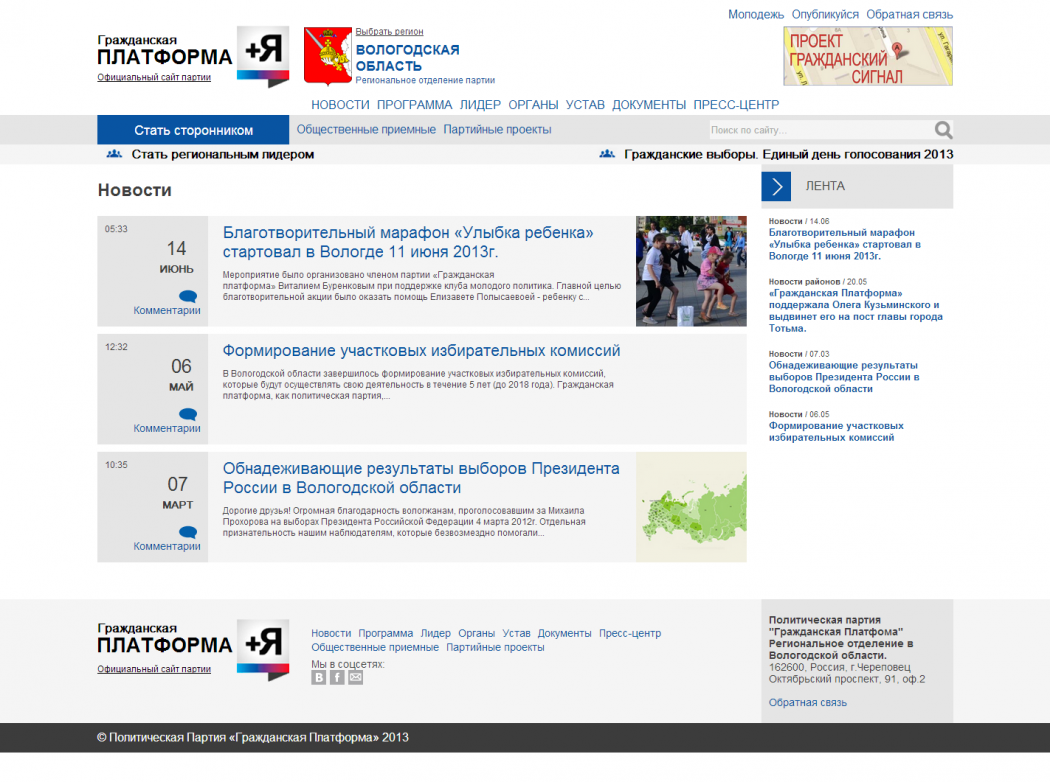This screenshot has height=782, width=1050.
Task: Open Комментарии for 06 май article
Action: (x=167, y=428)
